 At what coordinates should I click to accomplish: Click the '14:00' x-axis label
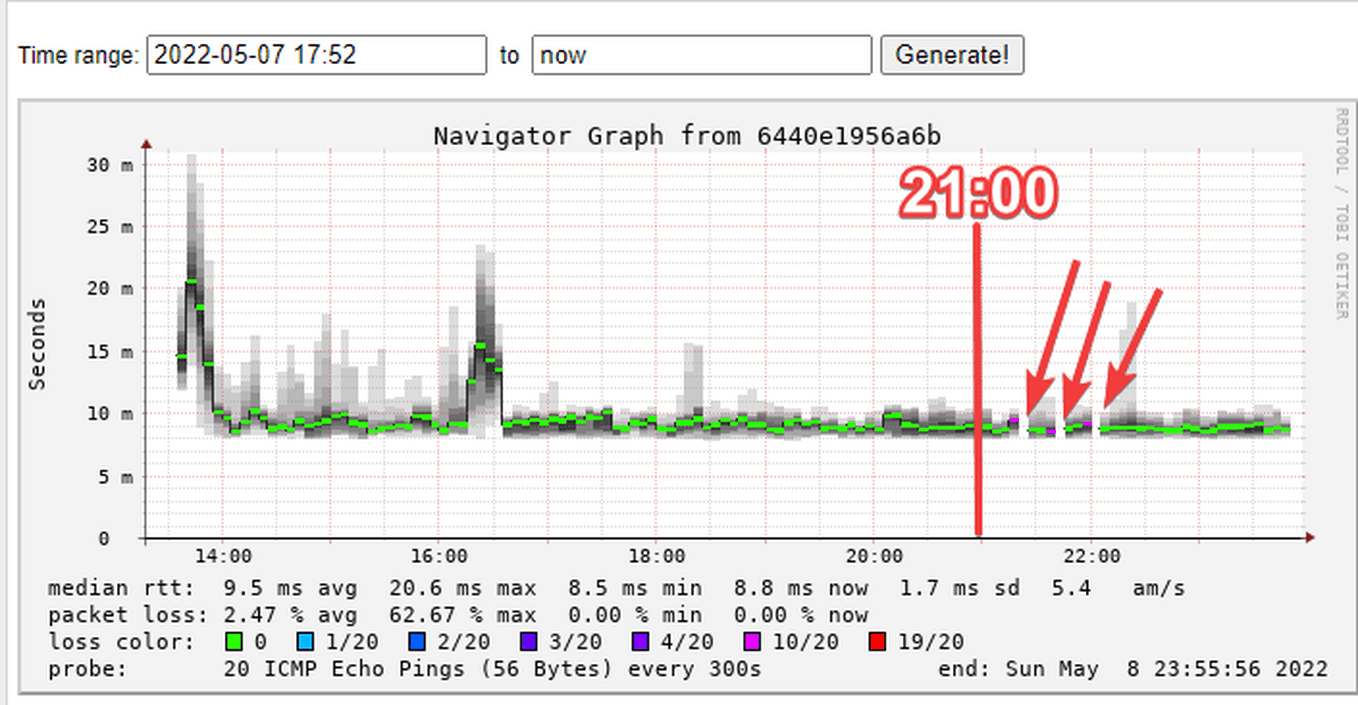click(223, 556)
